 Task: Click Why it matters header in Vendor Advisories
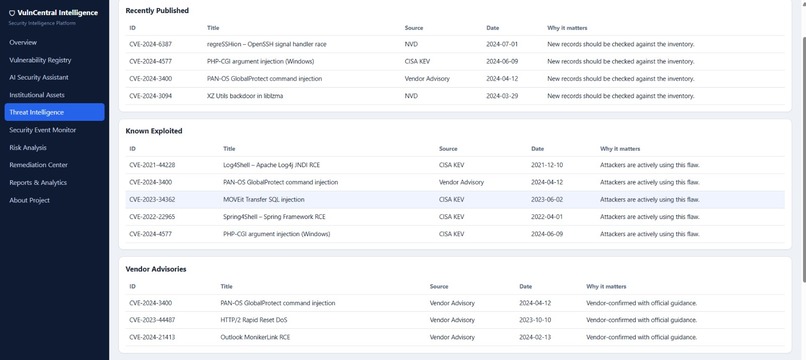coord(606,286)
